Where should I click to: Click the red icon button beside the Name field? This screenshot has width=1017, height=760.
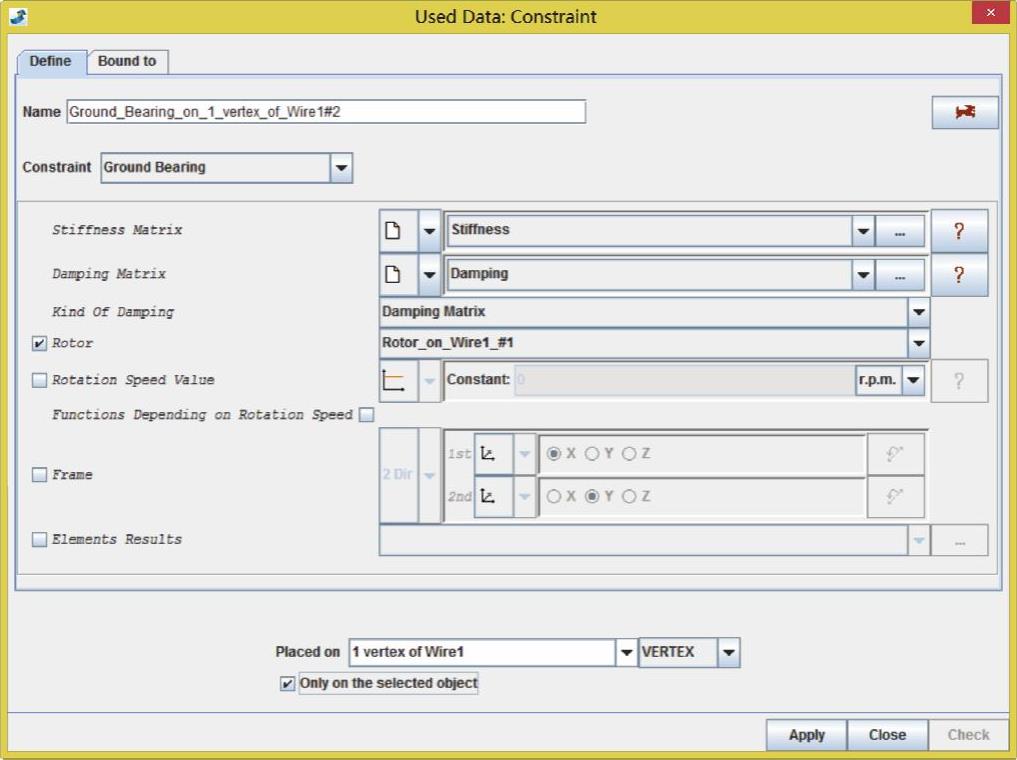(x=964, y=112)
